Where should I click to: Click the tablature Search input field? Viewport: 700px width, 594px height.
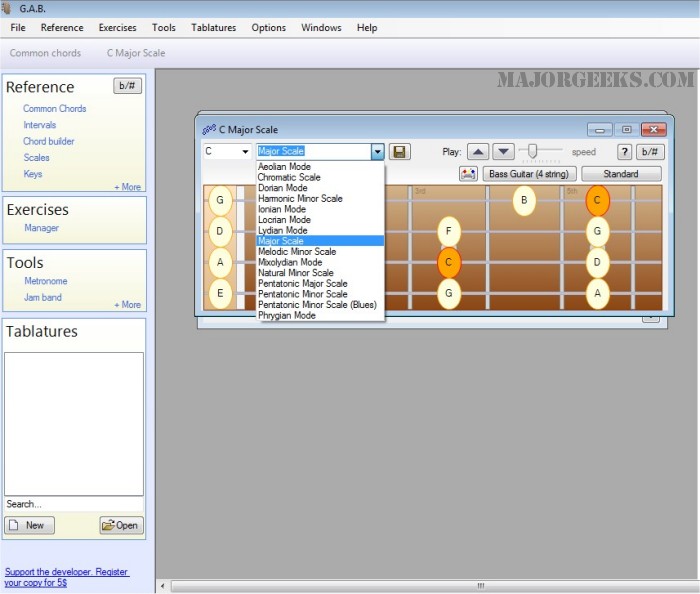(x=74, y=504)
